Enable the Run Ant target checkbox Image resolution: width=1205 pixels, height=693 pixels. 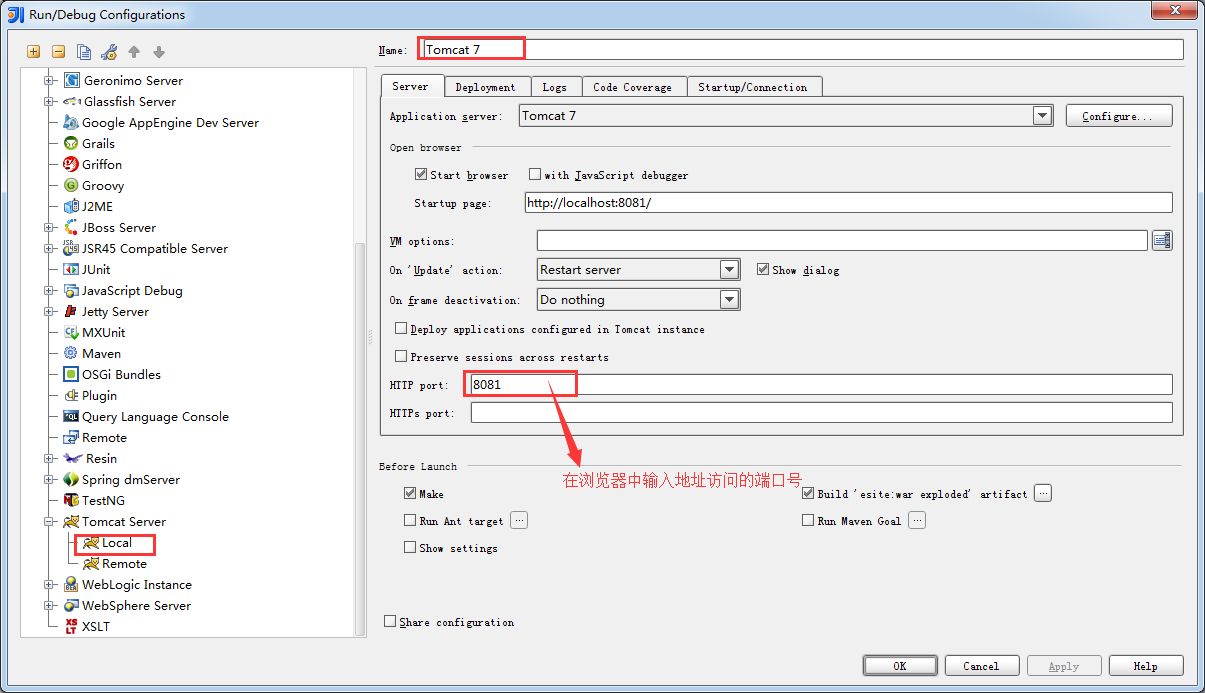[410, 520]
